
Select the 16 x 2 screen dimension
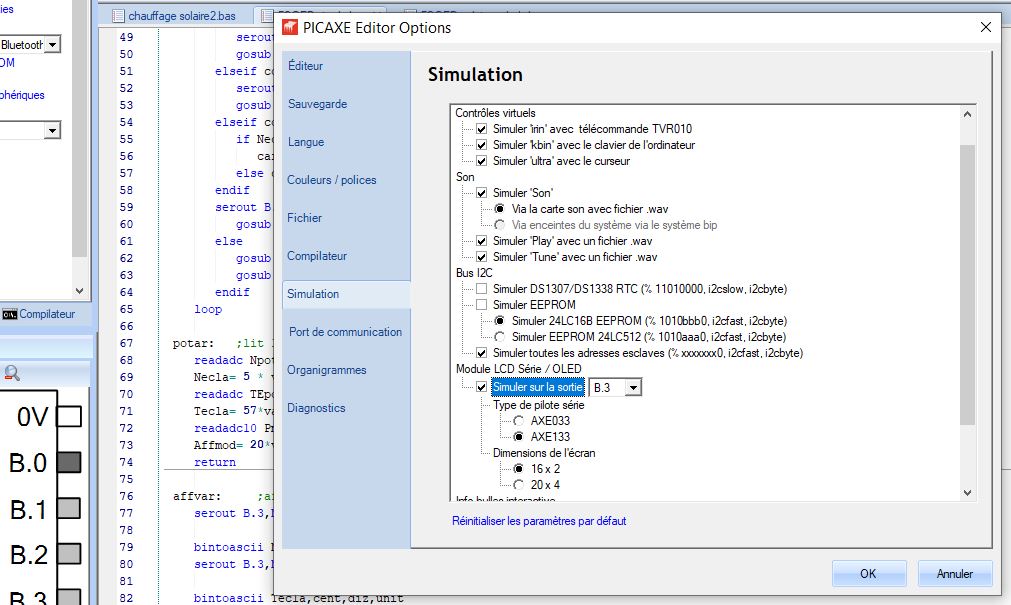click(518, 469)
